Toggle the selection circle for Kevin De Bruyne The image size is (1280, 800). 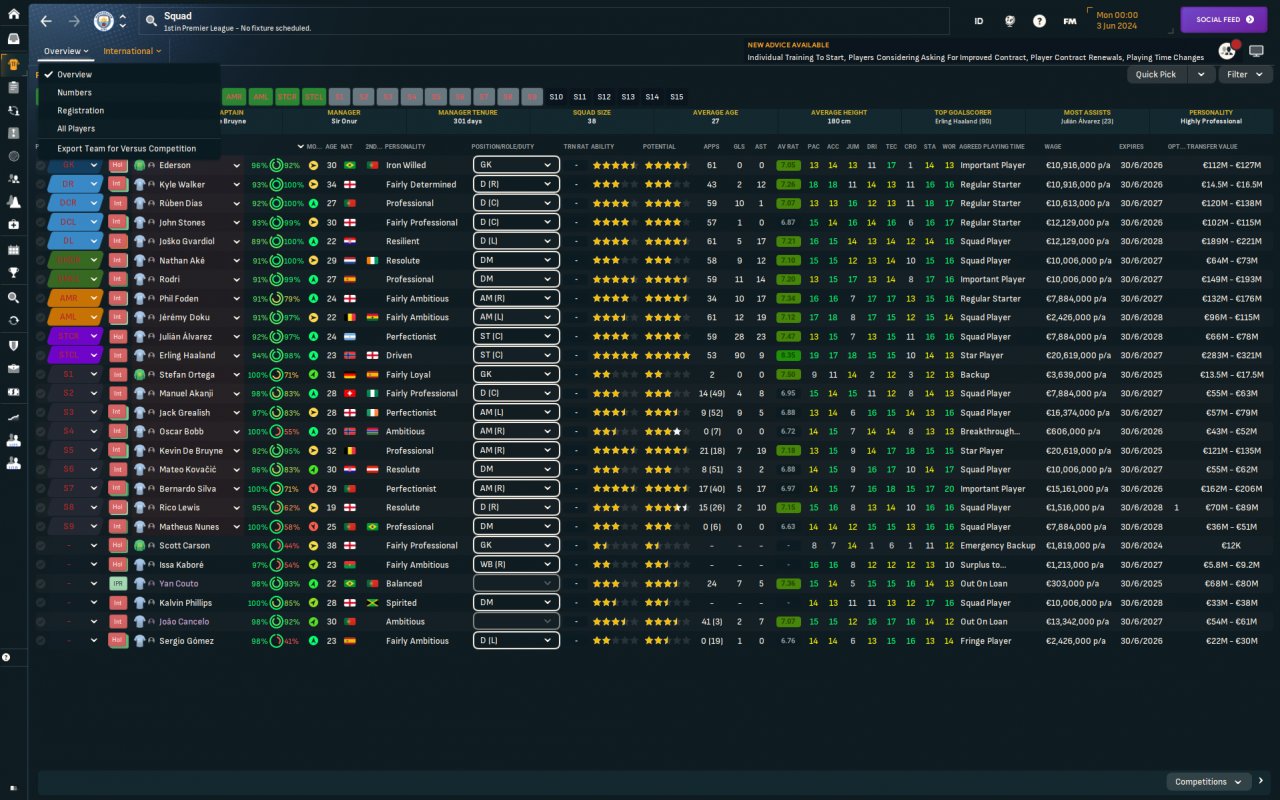[41, 450]
